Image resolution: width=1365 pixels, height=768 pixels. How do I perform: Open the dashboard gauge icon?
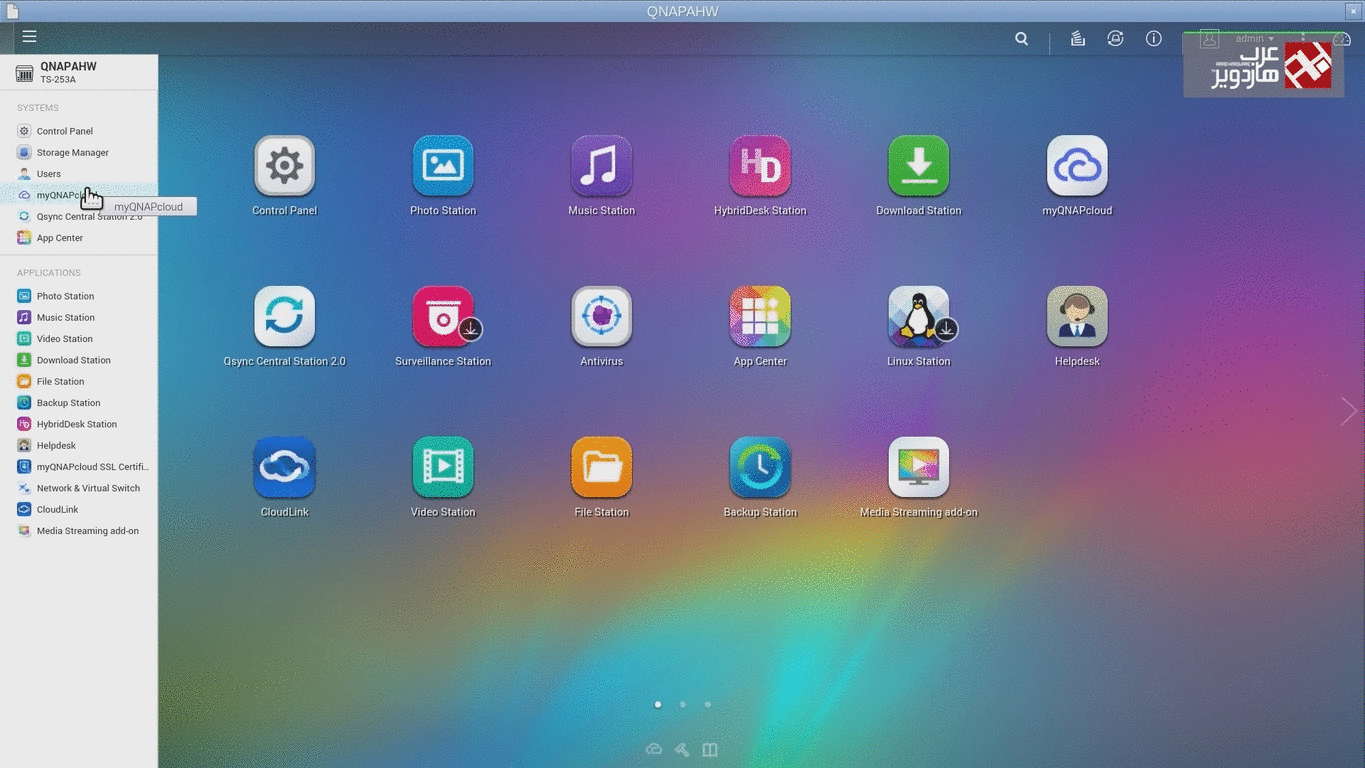point(1342,39)
